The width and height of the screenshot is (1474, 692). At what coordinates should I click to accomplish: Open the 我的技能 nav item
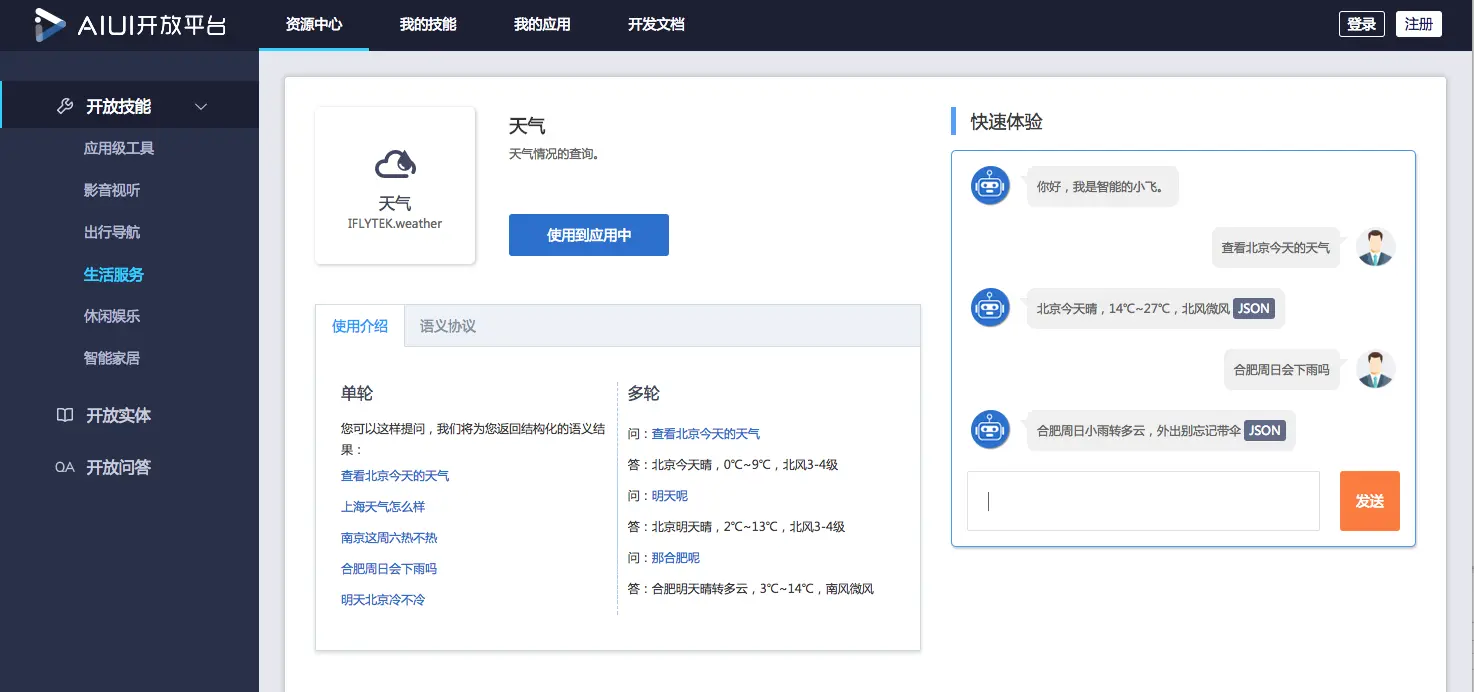(x=428, y=25)
